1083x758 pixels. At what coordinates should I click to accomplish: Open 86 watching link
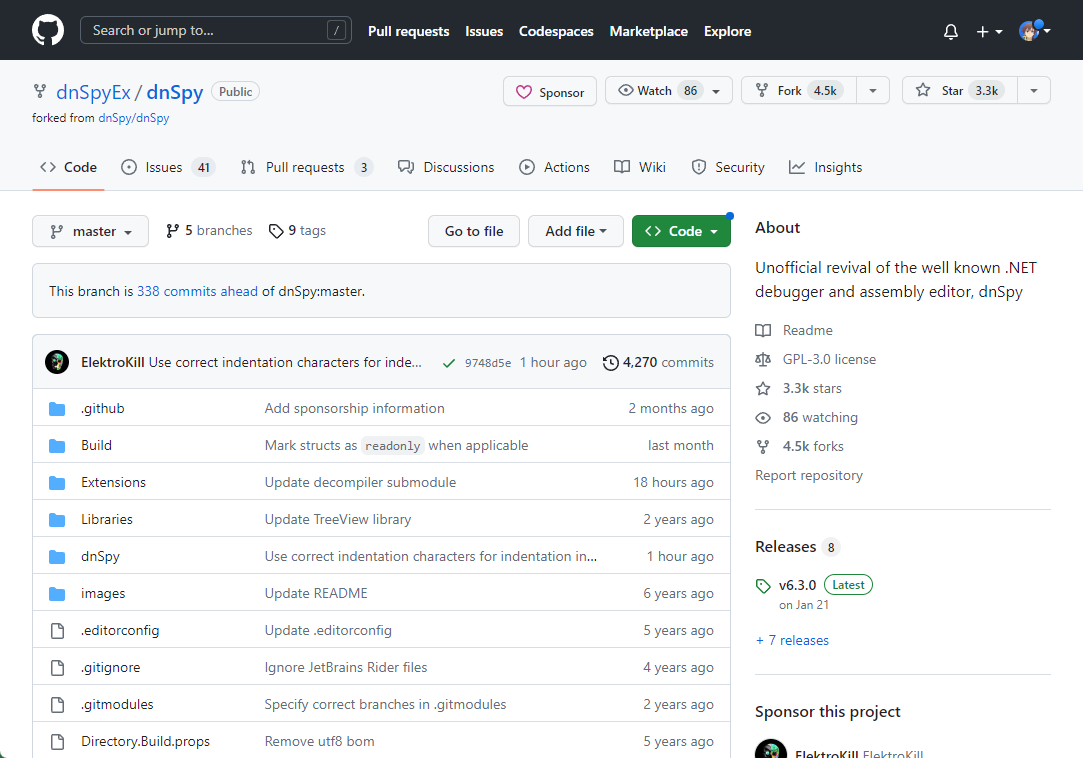tap(807, 417)
